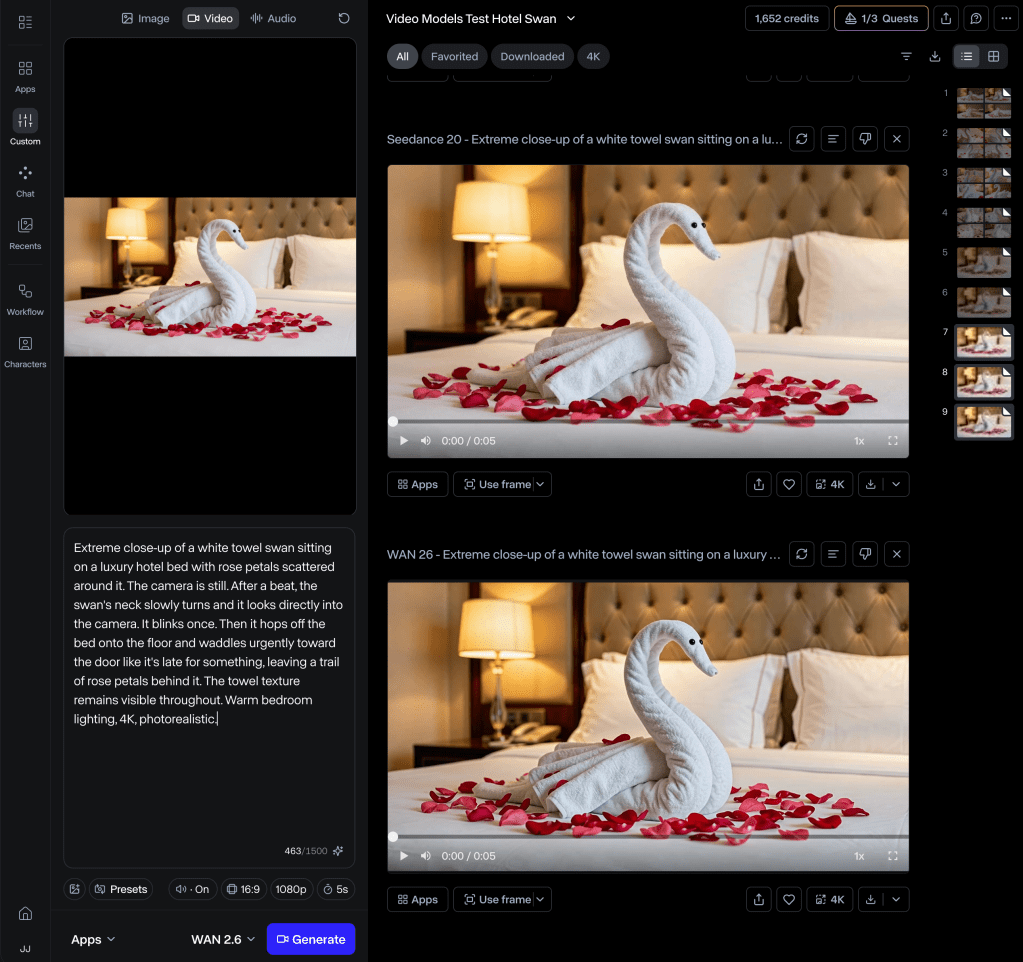Image resolution: width=1023 pixels, height=962 pixels.
Task: Favorite the Seedance 20 video with heart icon
Action: pos(789,484)
